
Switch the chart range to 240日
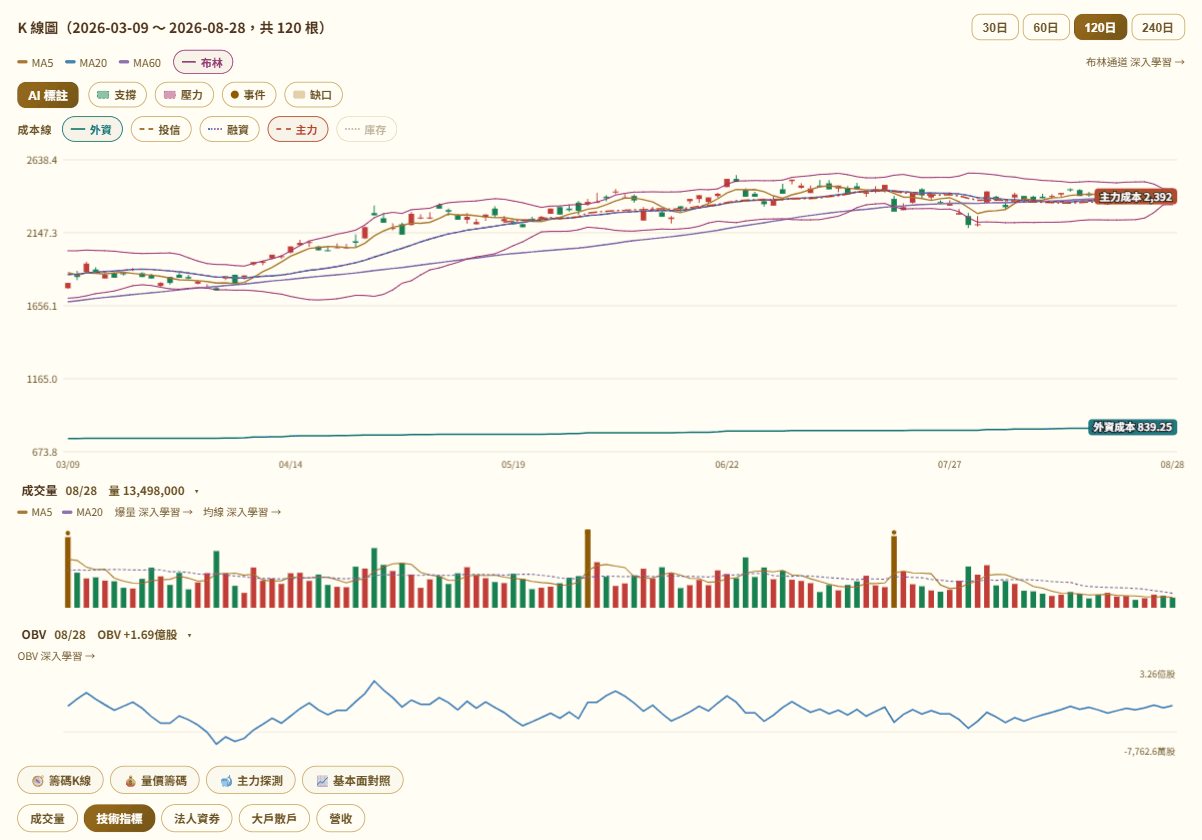pos(1158,27)
